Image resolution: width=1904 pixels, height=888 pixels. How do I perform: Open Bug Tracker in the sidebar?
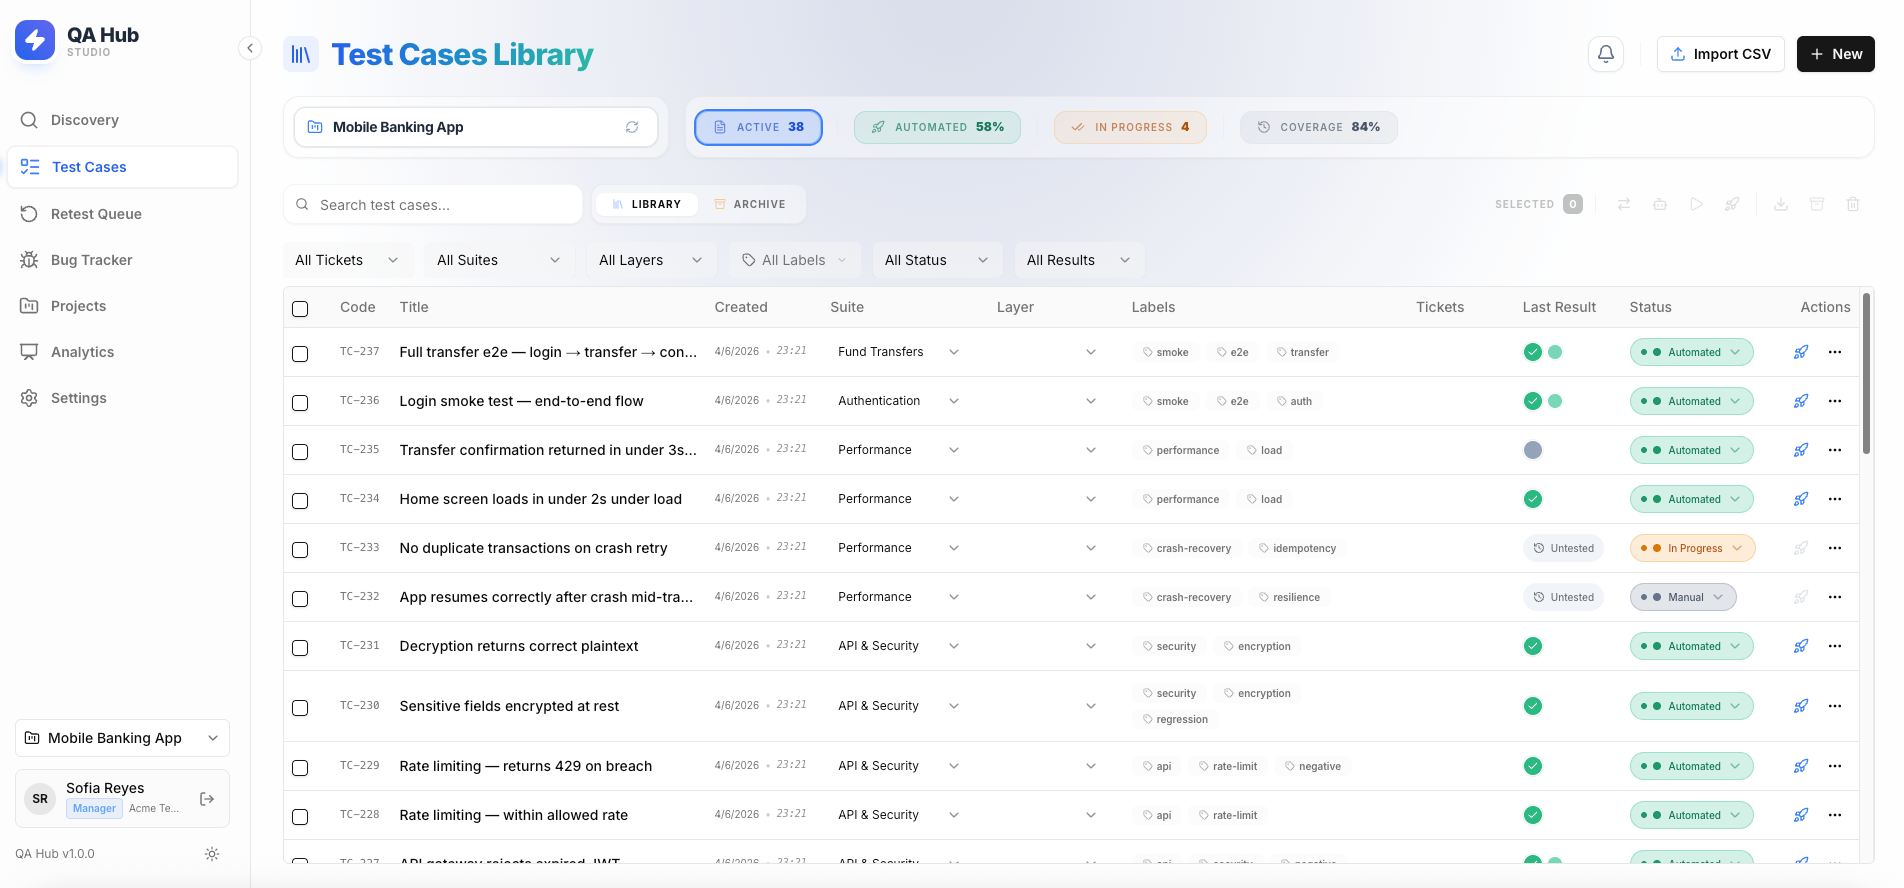click(122, 260)
